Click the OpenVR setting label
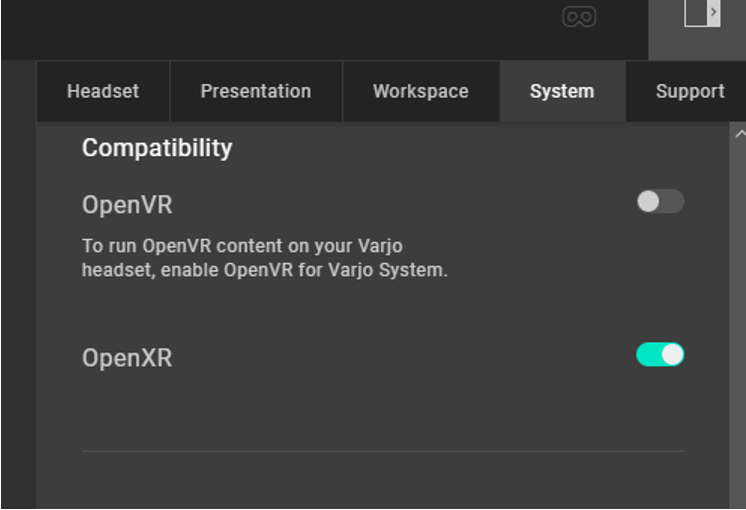Image resolution: width=746 pixels, height=510 pixels. [127, 205]
